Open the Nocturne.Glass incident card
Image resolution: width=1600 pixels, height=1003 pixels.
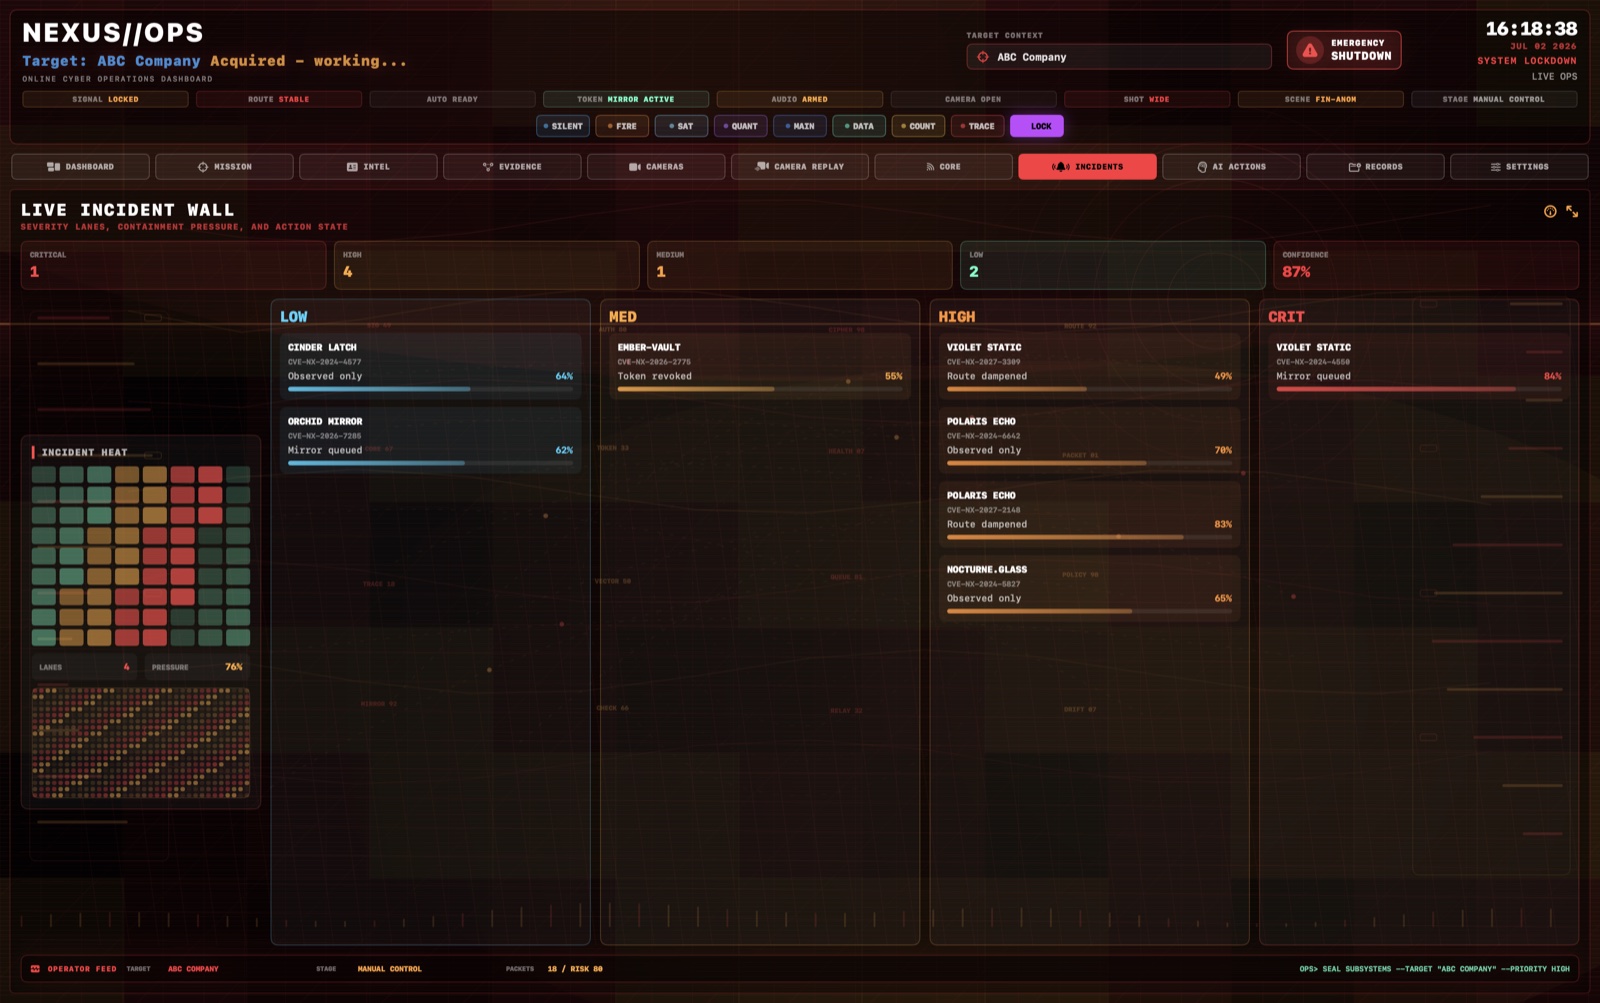[1089, 588]
